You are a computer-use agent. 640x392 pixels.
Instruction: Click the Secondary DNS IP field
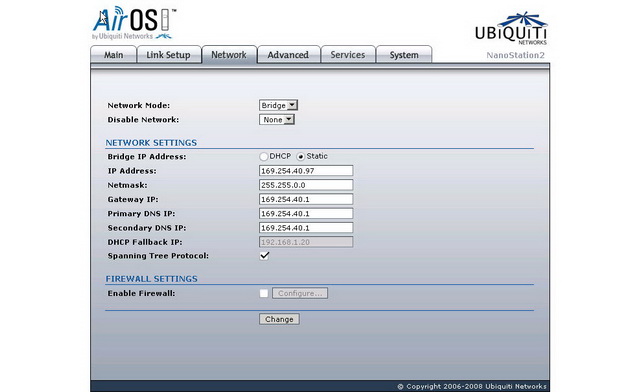[306, 228]
